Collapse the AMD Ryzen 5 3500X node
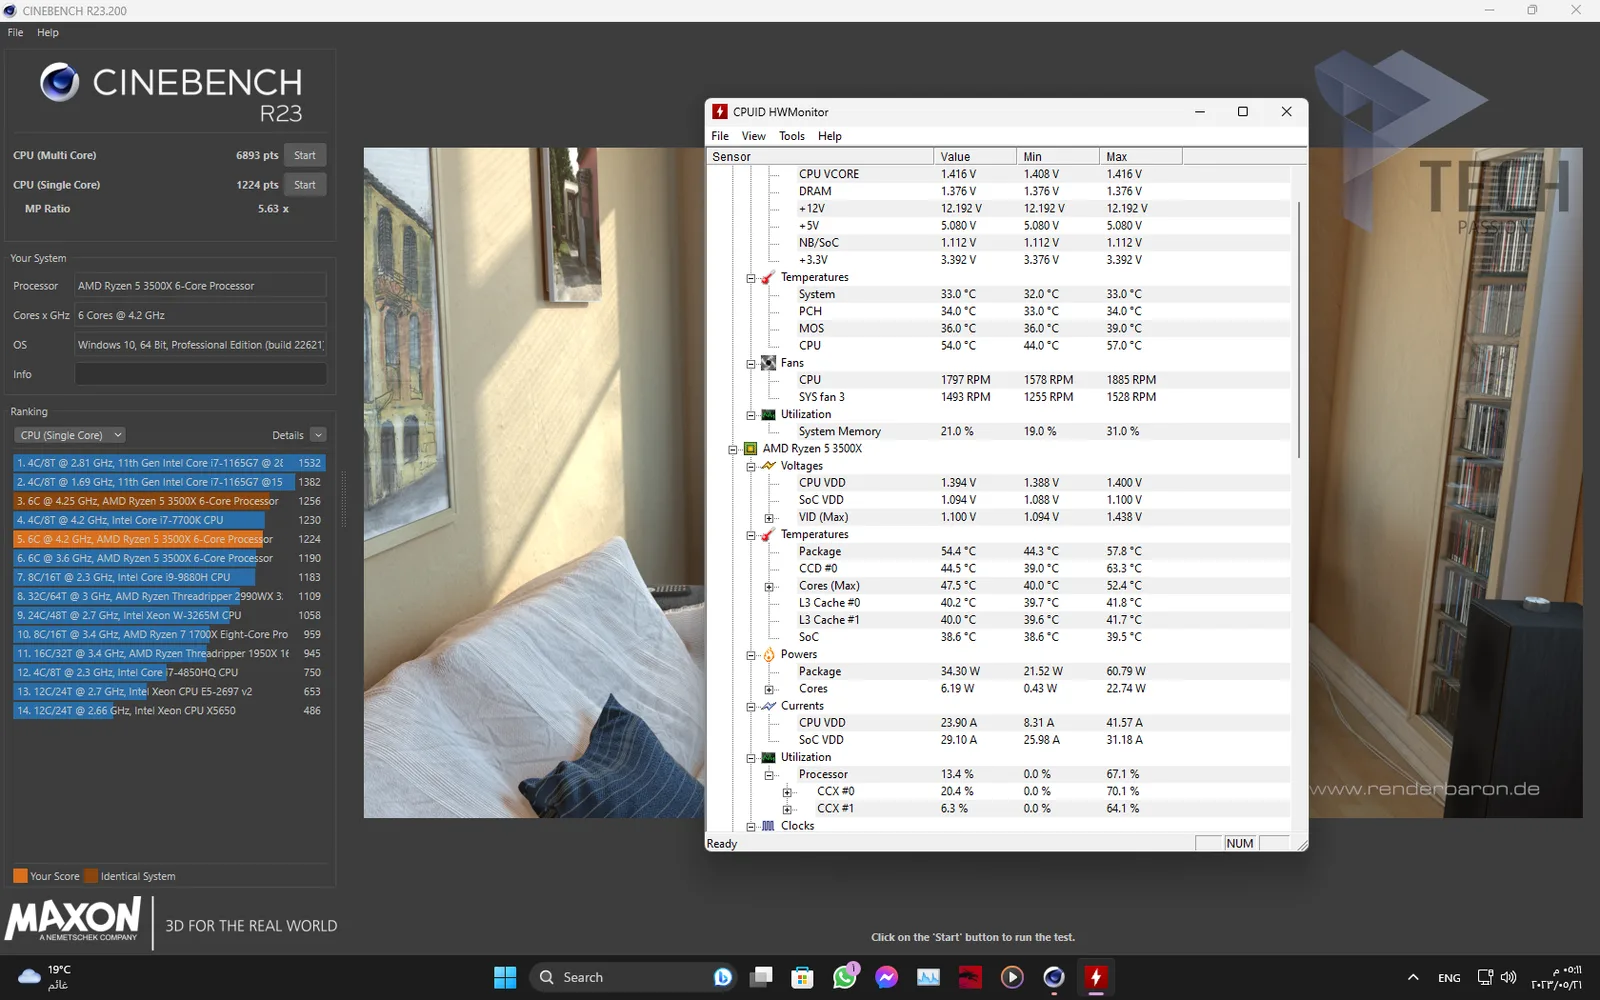This screenshot has width=1600, height=1000. tap(733, 449)
